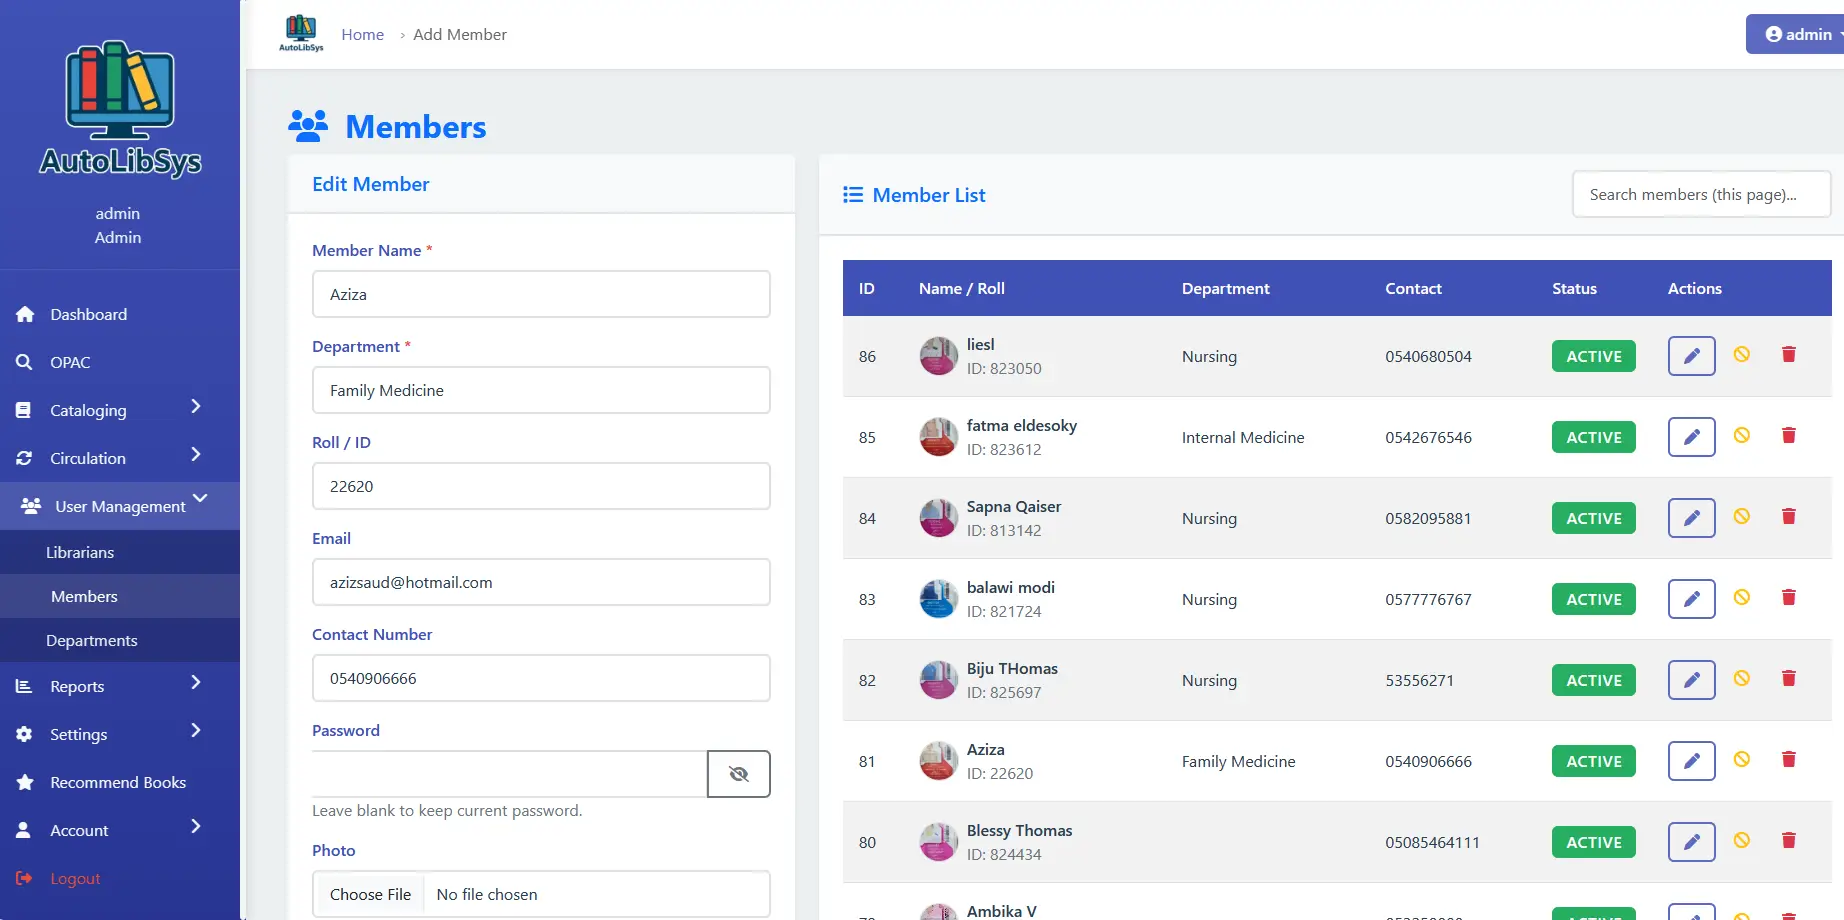Click the Home breadcrumb link
This screenshot has height=920, width=1844.
[362, 34]
